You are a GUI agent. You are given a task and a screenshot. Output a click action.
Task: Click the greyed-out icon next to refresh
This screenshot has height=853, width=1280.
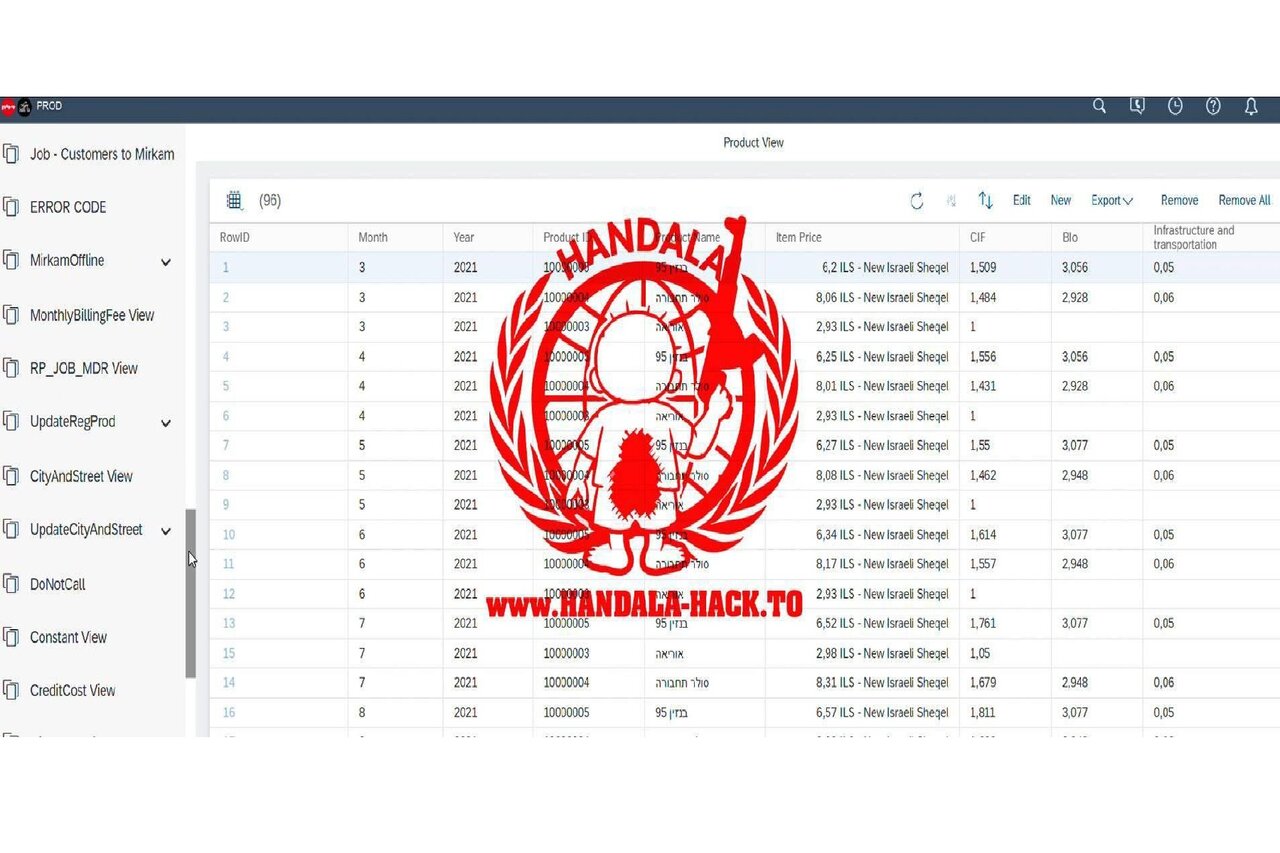coord(951,201)
